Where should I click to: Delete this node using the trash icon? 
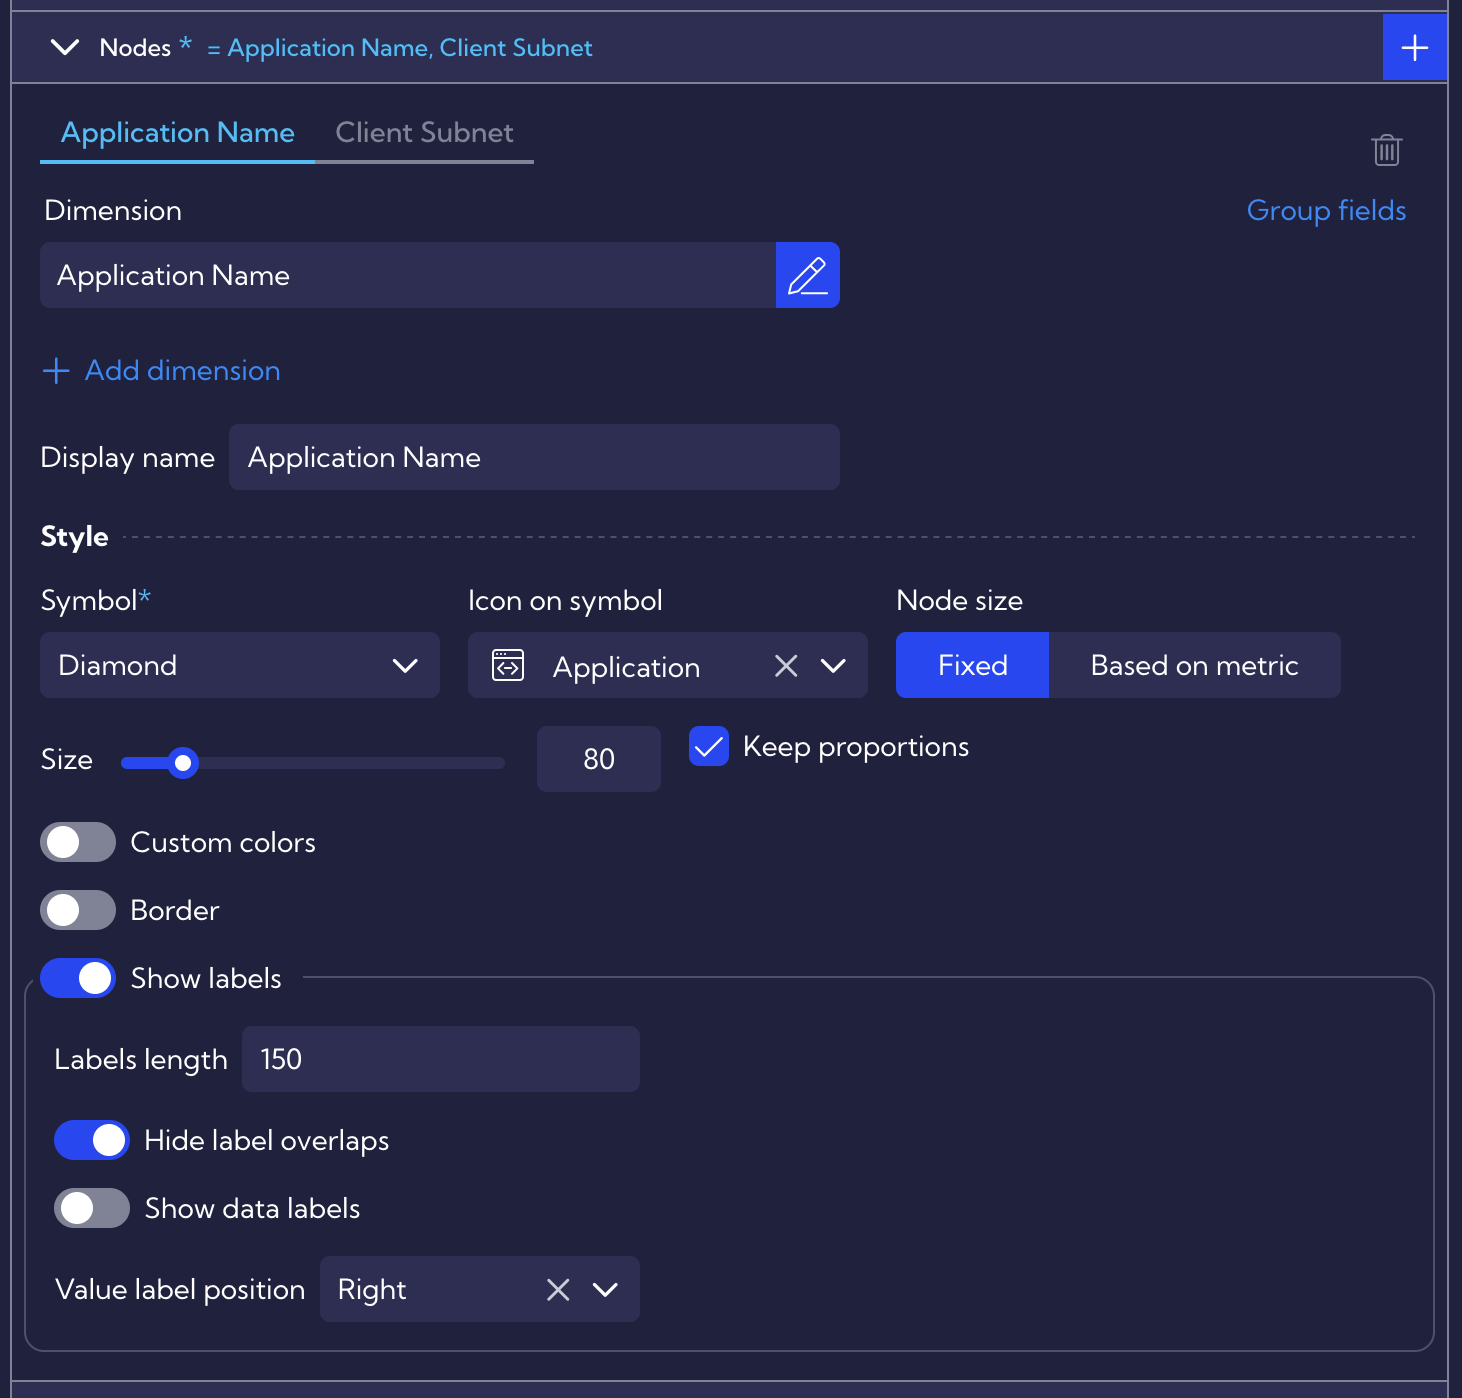point(1386,150)
